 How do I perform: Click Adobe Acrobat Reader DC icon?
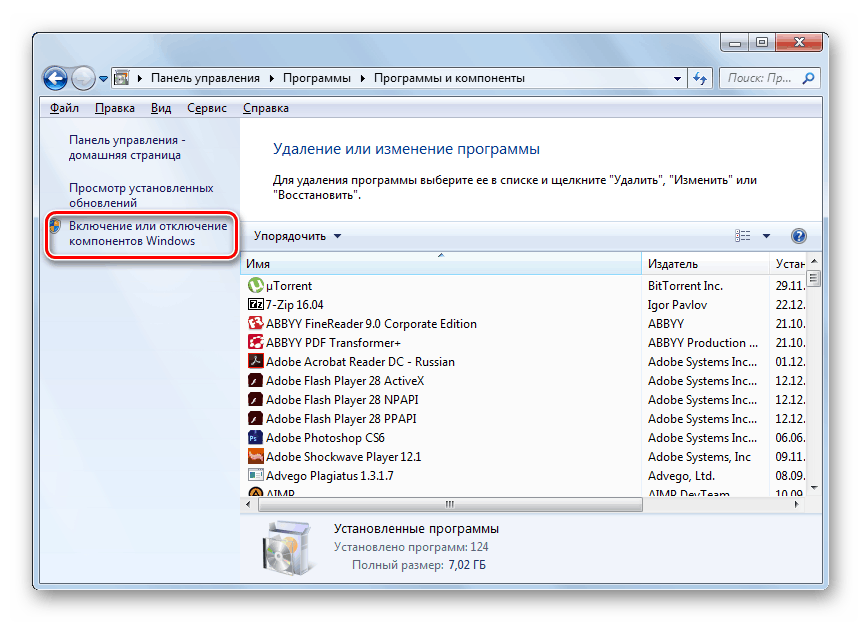256,361
